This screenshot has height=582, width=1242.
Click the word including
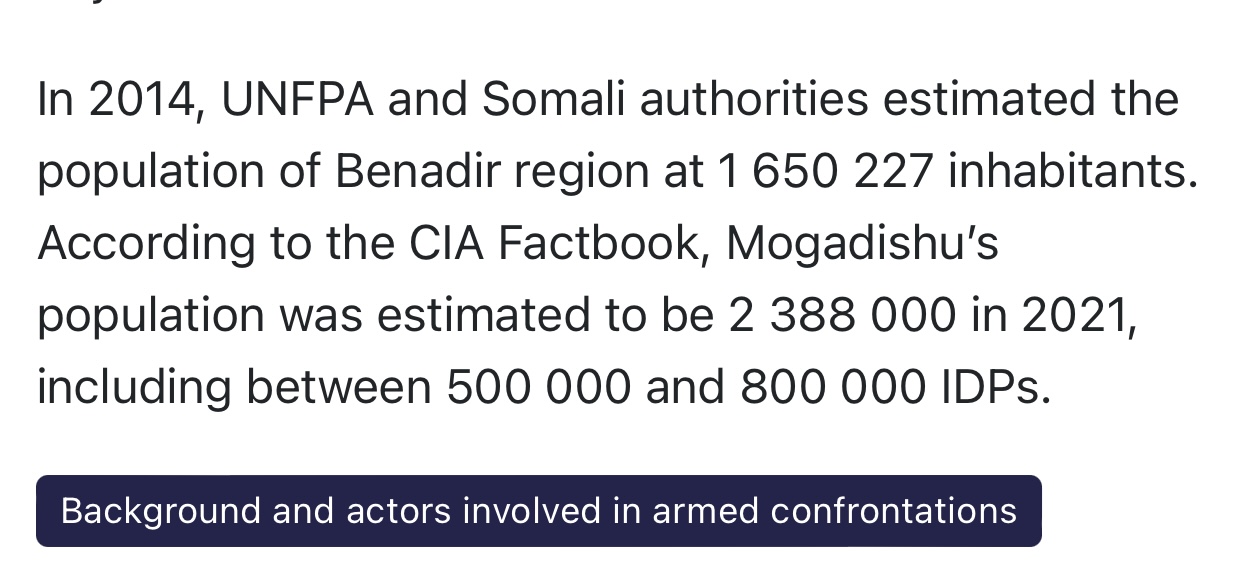(134, 390)
